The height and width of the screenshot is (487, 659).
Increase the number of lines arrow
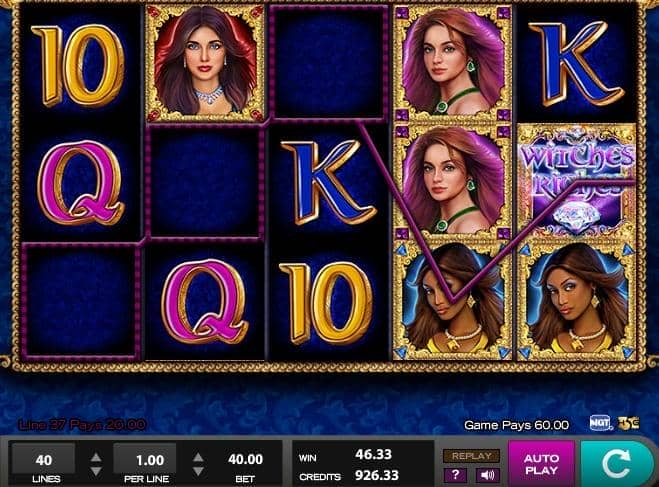click(x=96, y=457)
